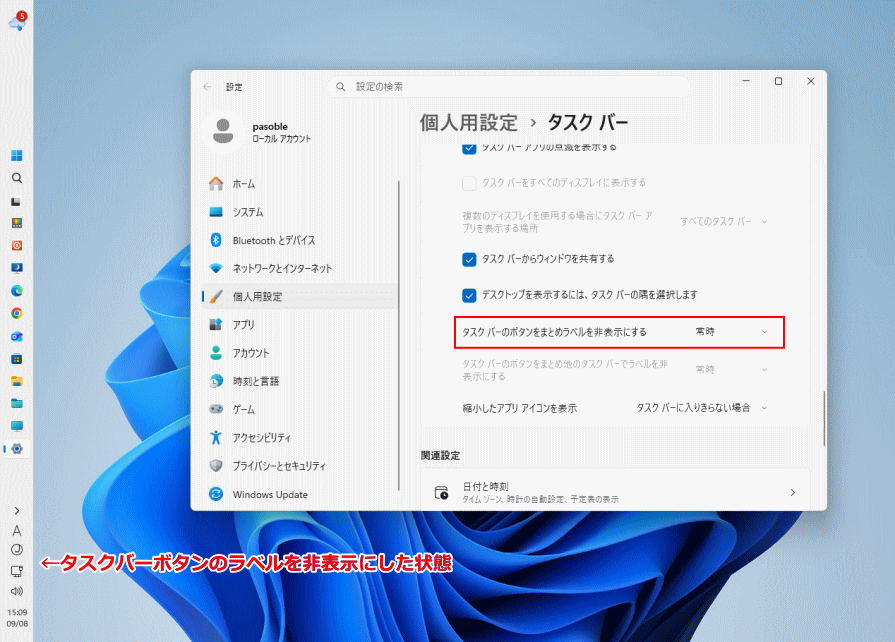The image size is (895, 642).
Task: Launch the red power-symbol app in taskbar
Action: click(x=17, y=245)
